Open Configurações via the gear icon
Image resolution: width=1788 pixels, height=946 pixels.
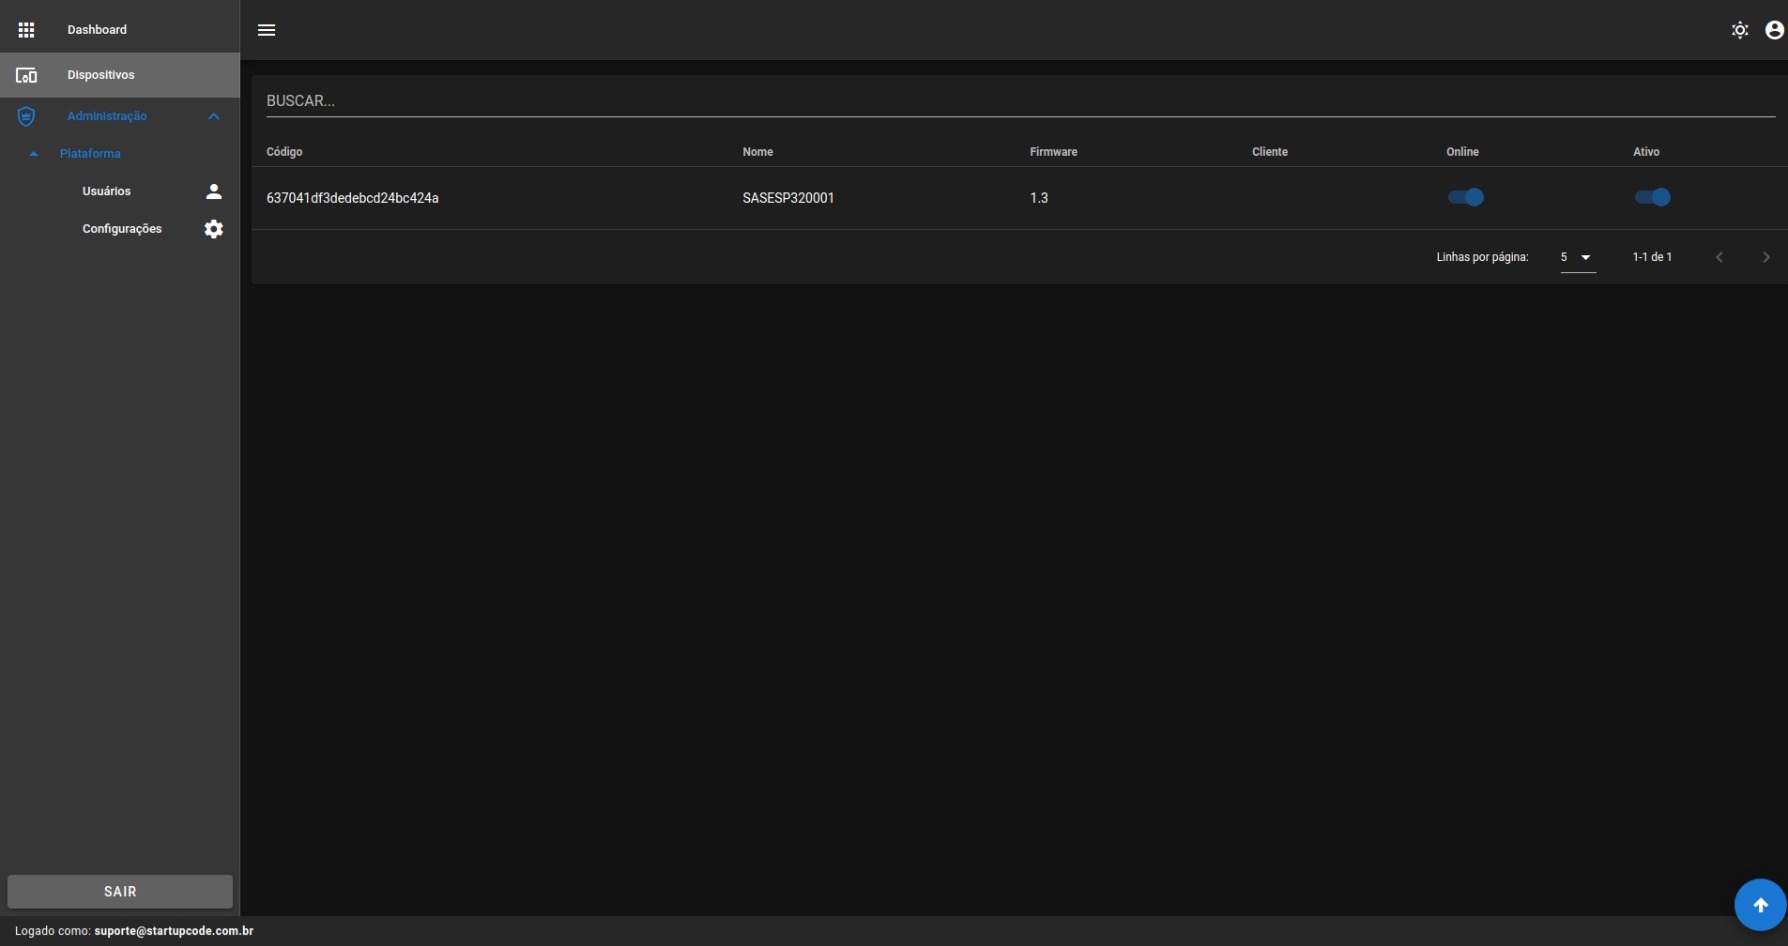click(213, 229)
